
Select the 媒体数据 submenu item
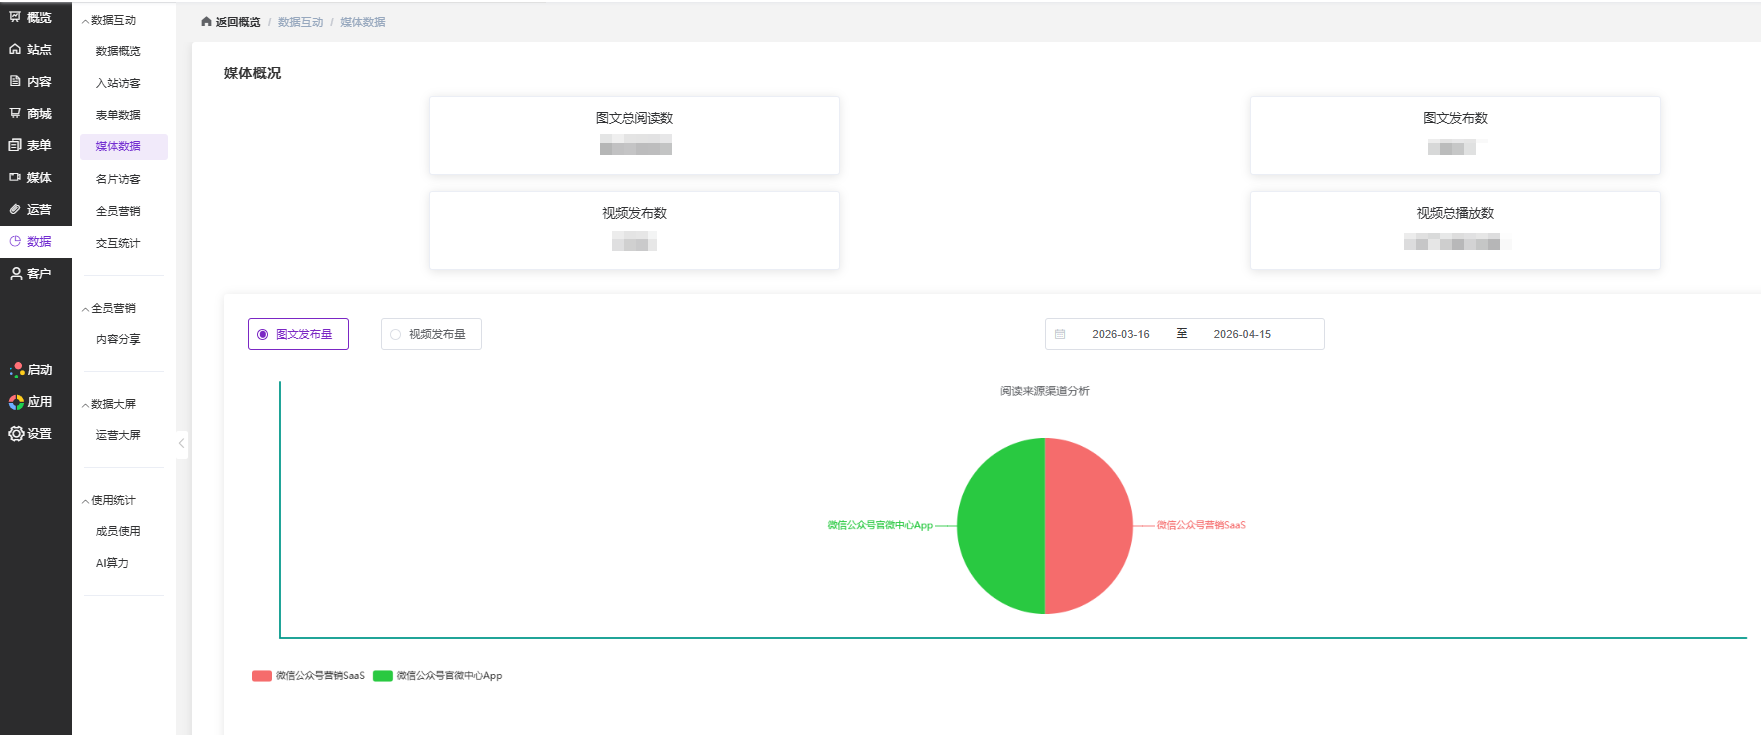pos(124,146)
